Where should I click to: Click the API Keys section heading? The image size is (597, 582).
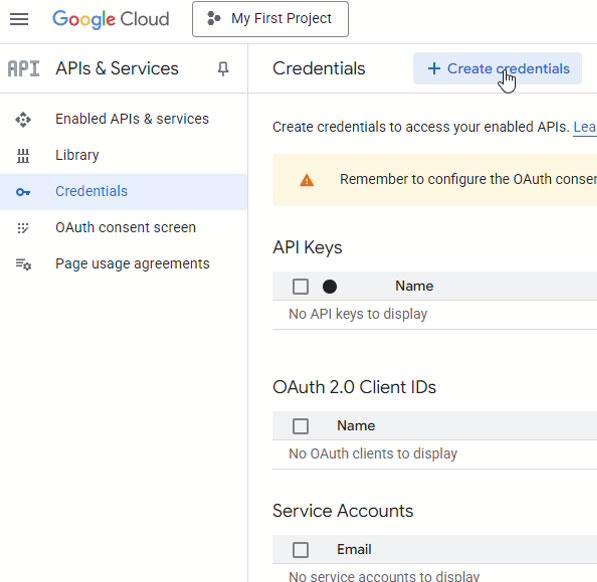(x=308, y=248)
